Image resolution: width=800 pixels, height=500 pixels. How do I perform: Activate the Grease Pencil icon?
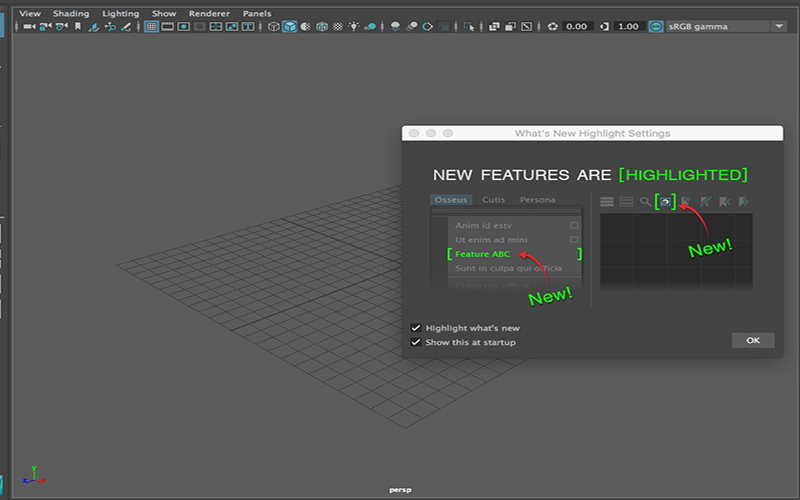pos(126,27)
